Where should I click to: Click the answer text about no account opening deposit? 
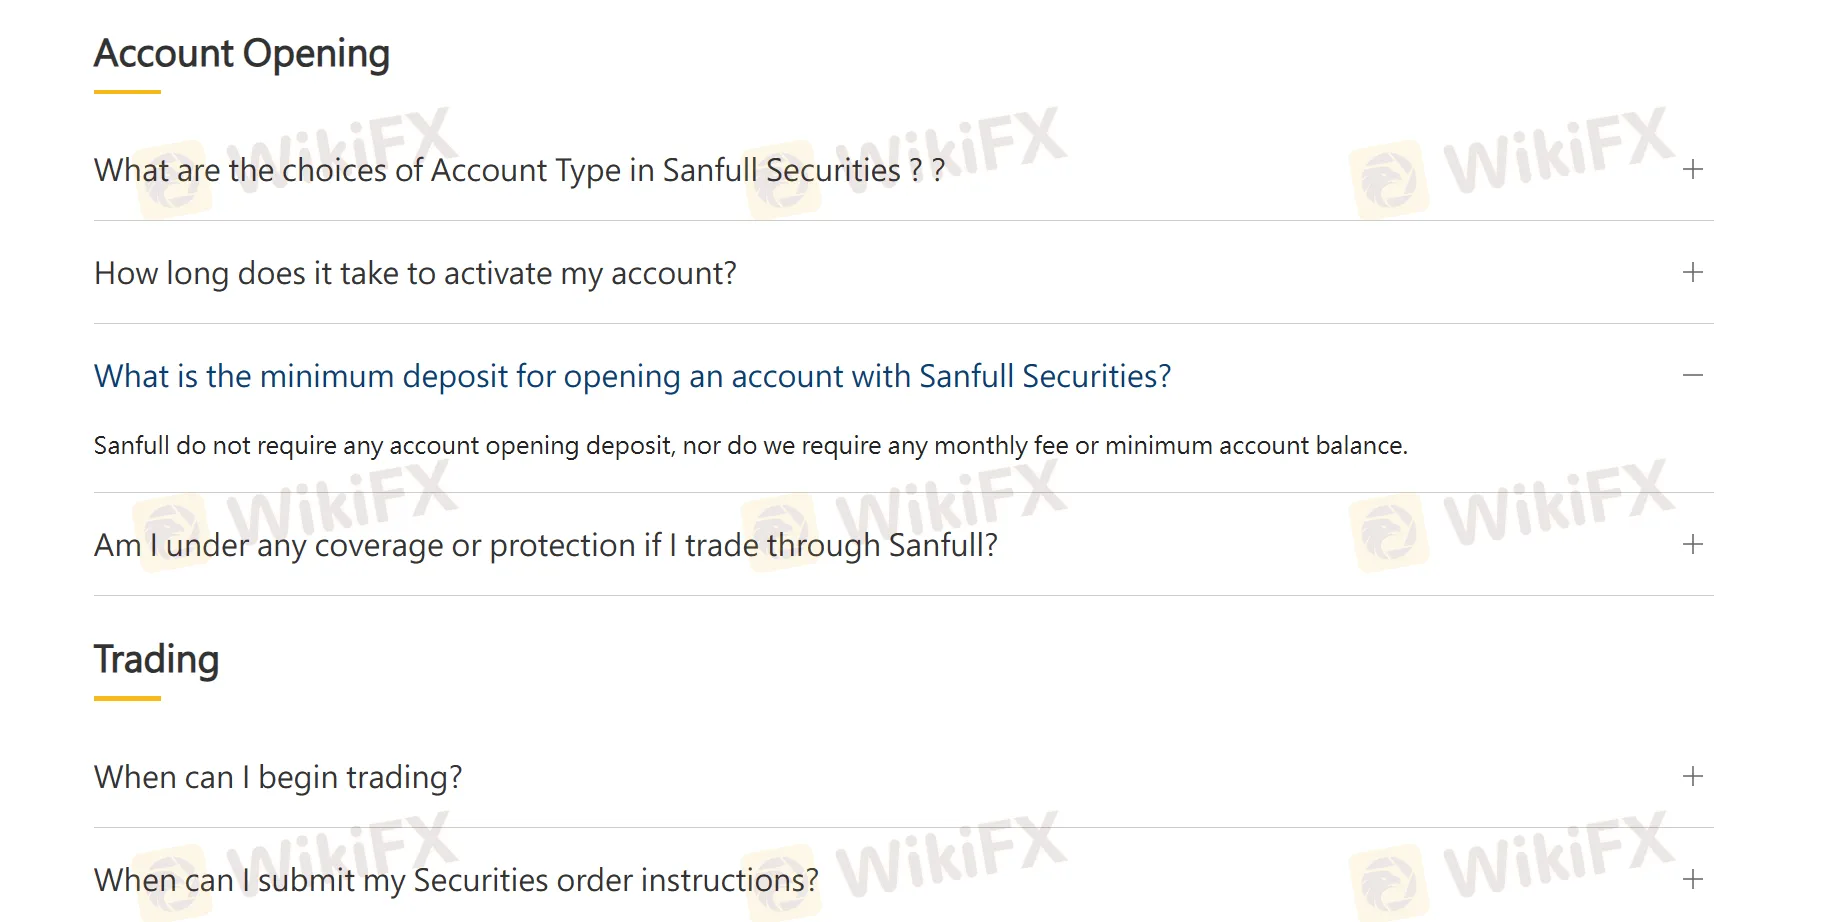pyautogui.click(x=750, y=445)
